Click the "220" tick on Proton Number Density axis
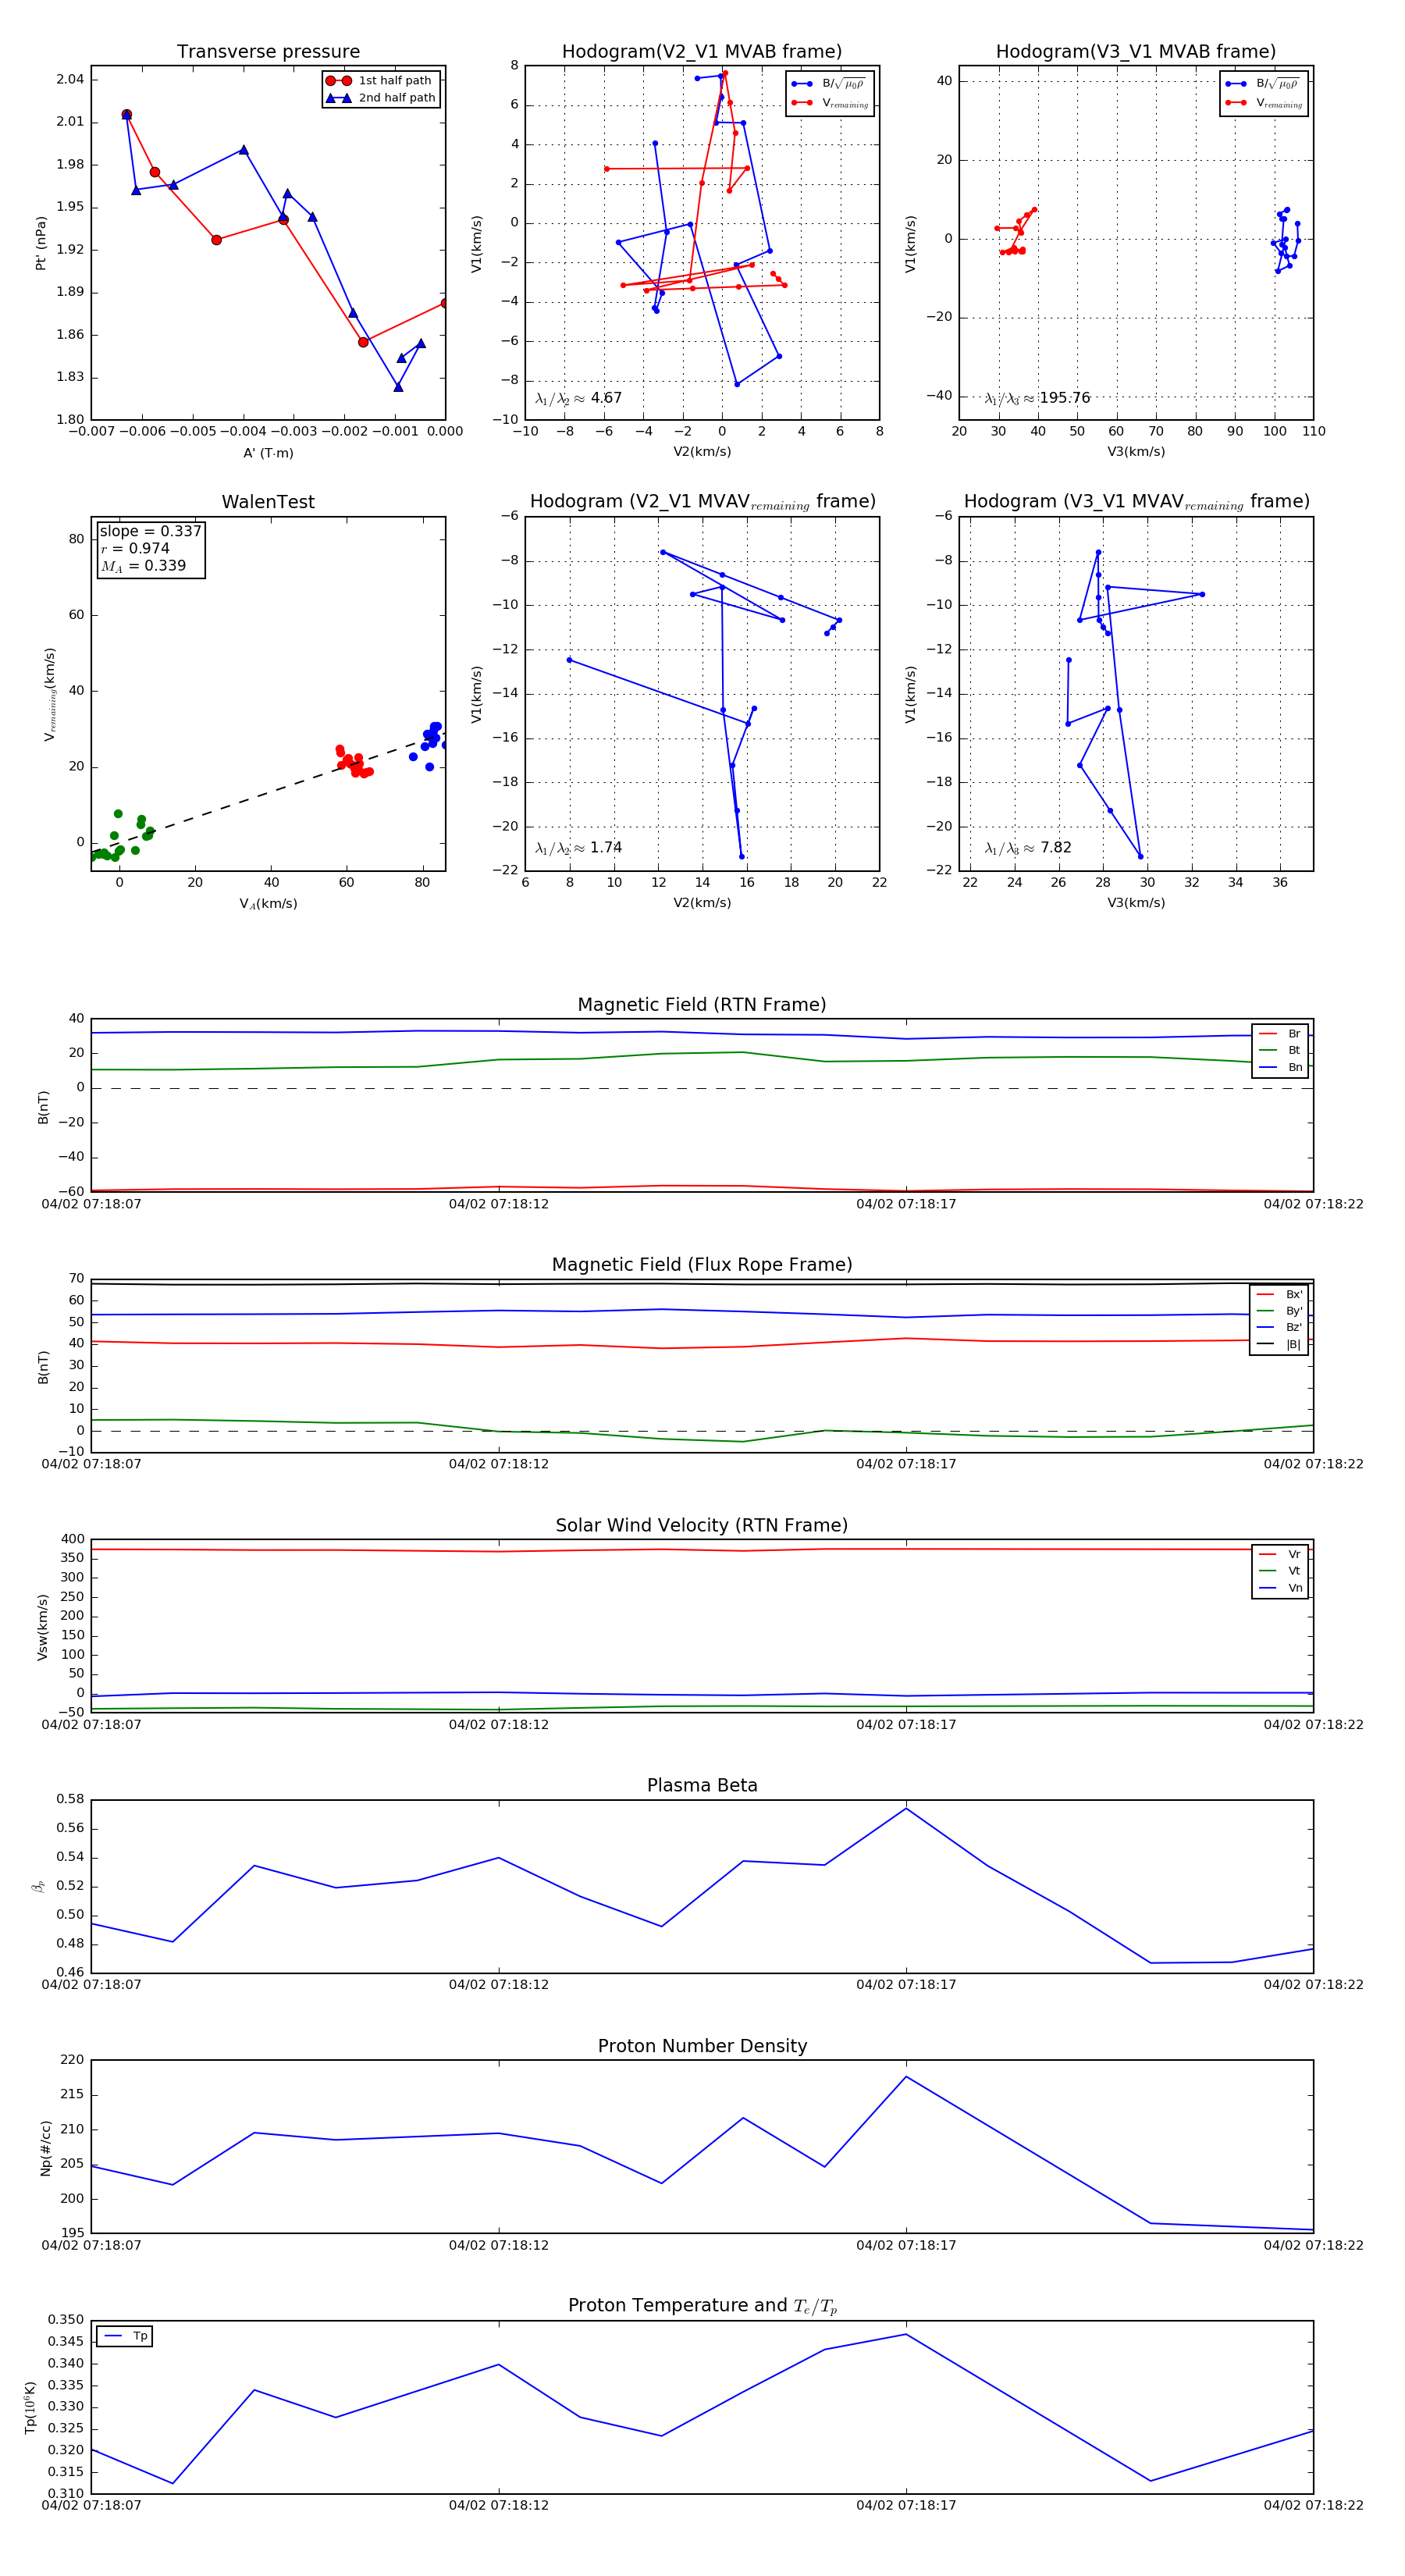The width and height of the screenshot is (1405, 2576). click(x=72, y=2060)
